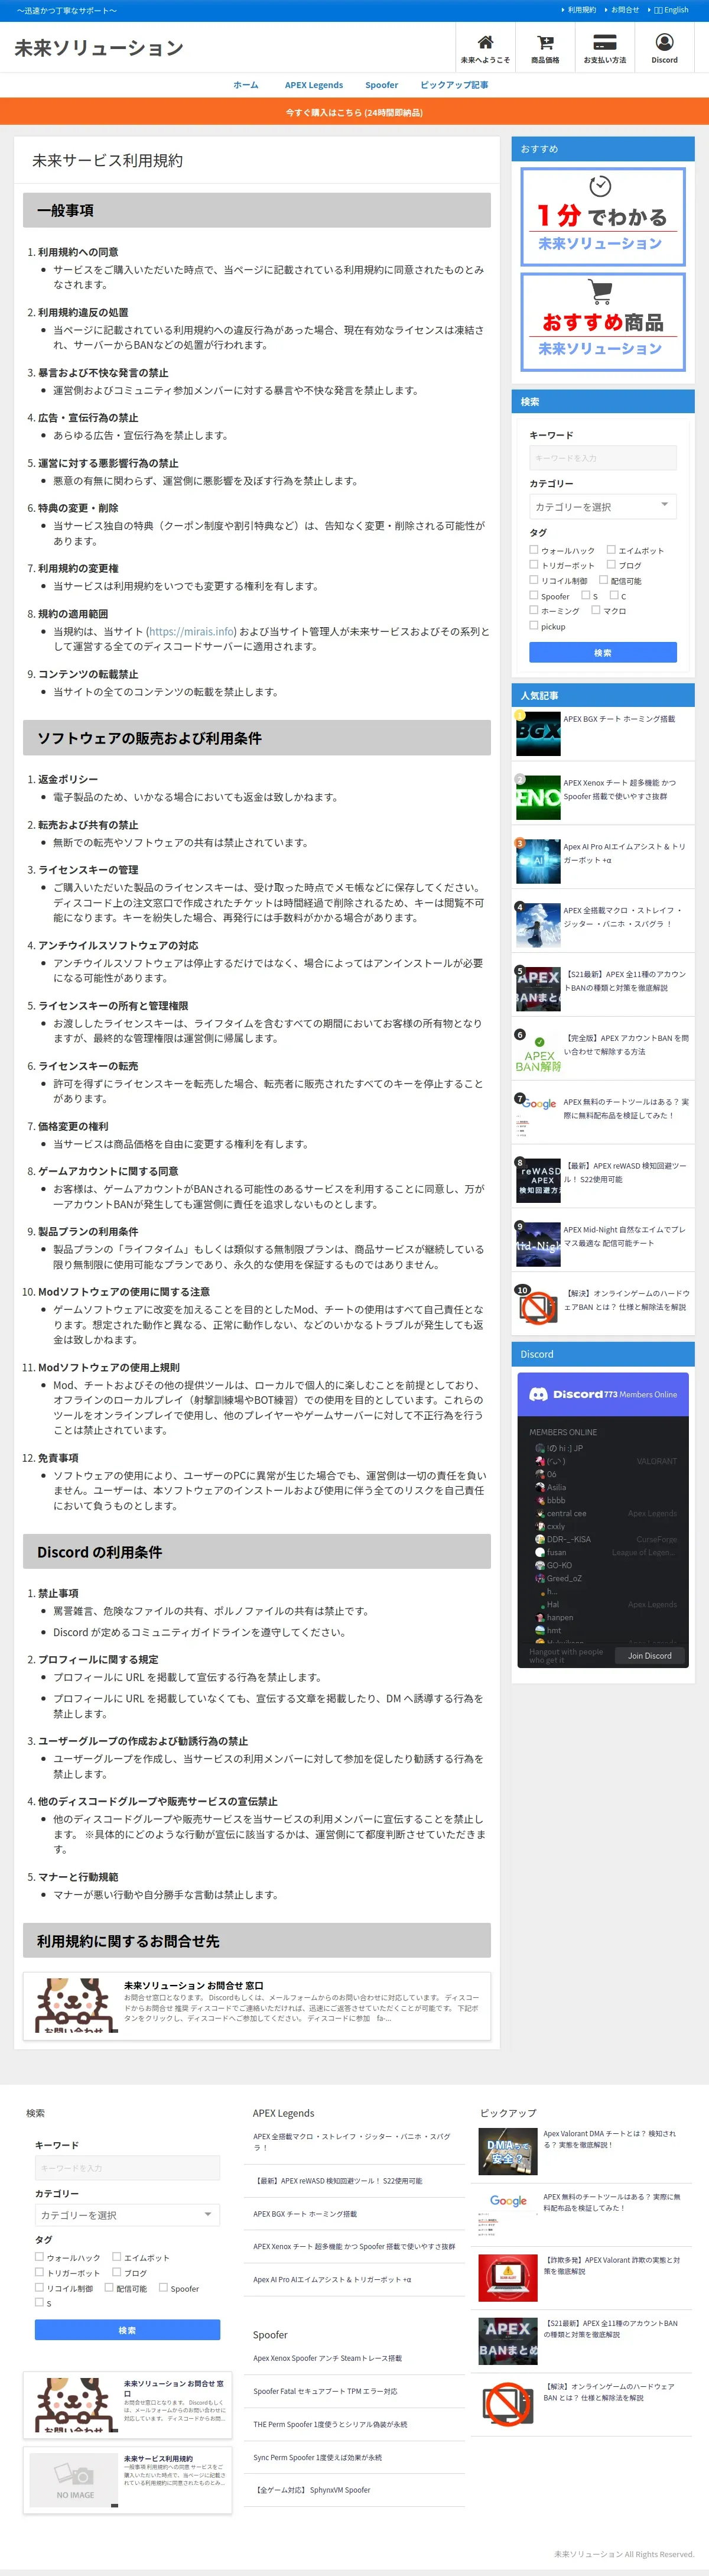709x2576 pixels.
Task: Open sidebar カテゴリーを選択 dropdown
Action: [603, 507]
